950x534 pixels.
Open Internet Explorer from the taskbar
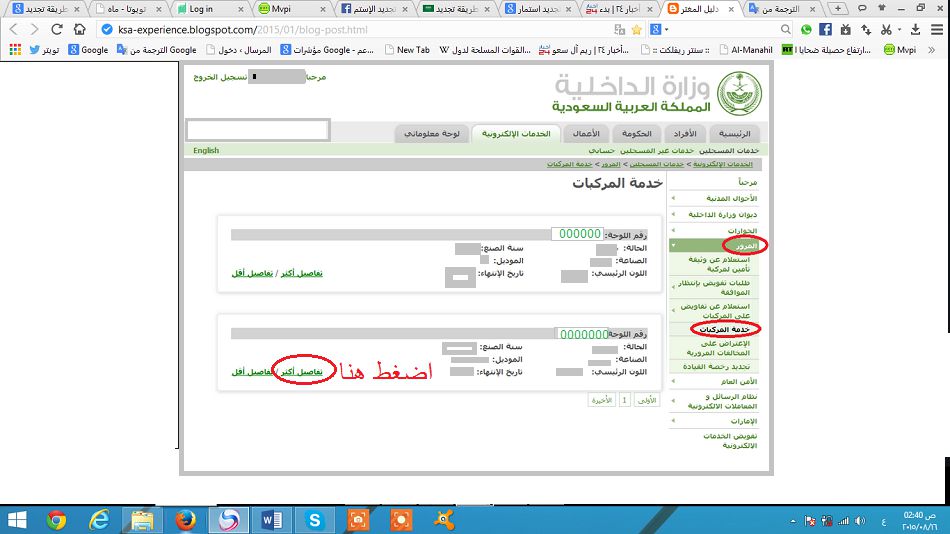tap(98, 518)
